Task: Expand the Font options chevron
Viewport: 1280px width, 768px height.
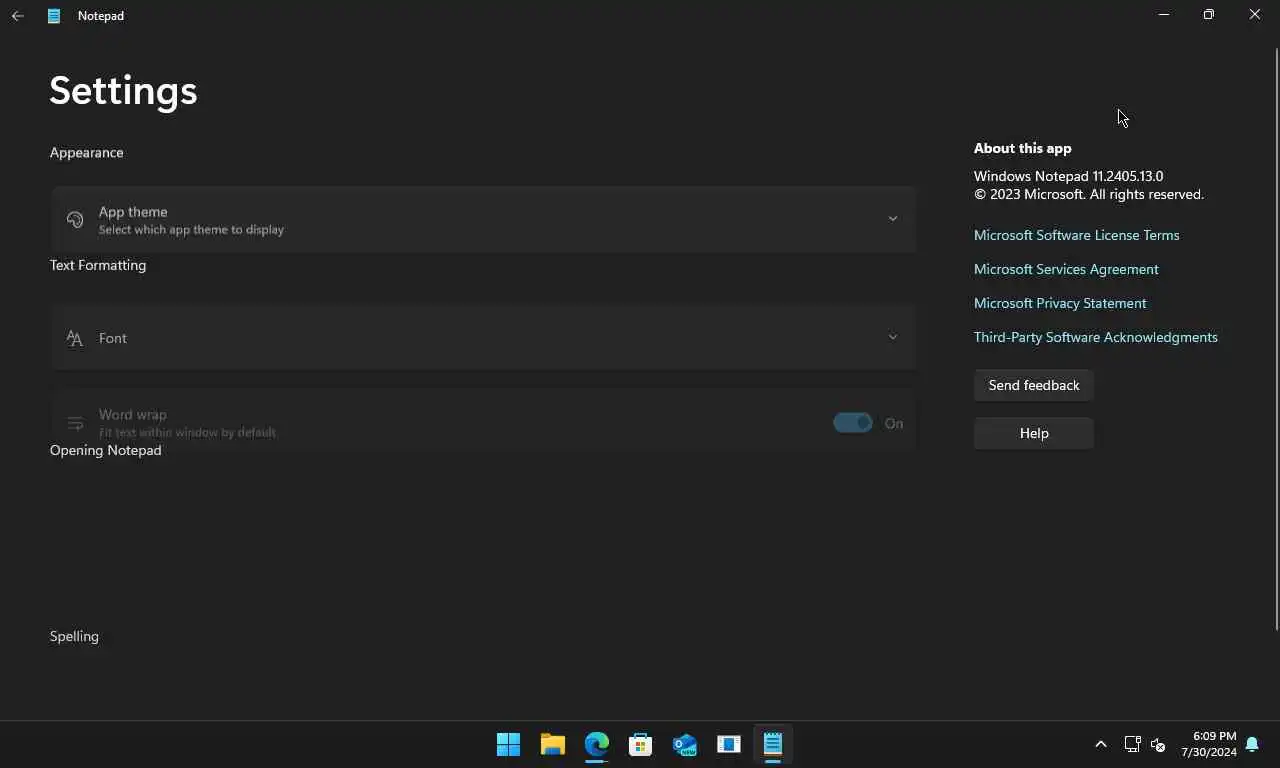Action: (x=893, y=337)
